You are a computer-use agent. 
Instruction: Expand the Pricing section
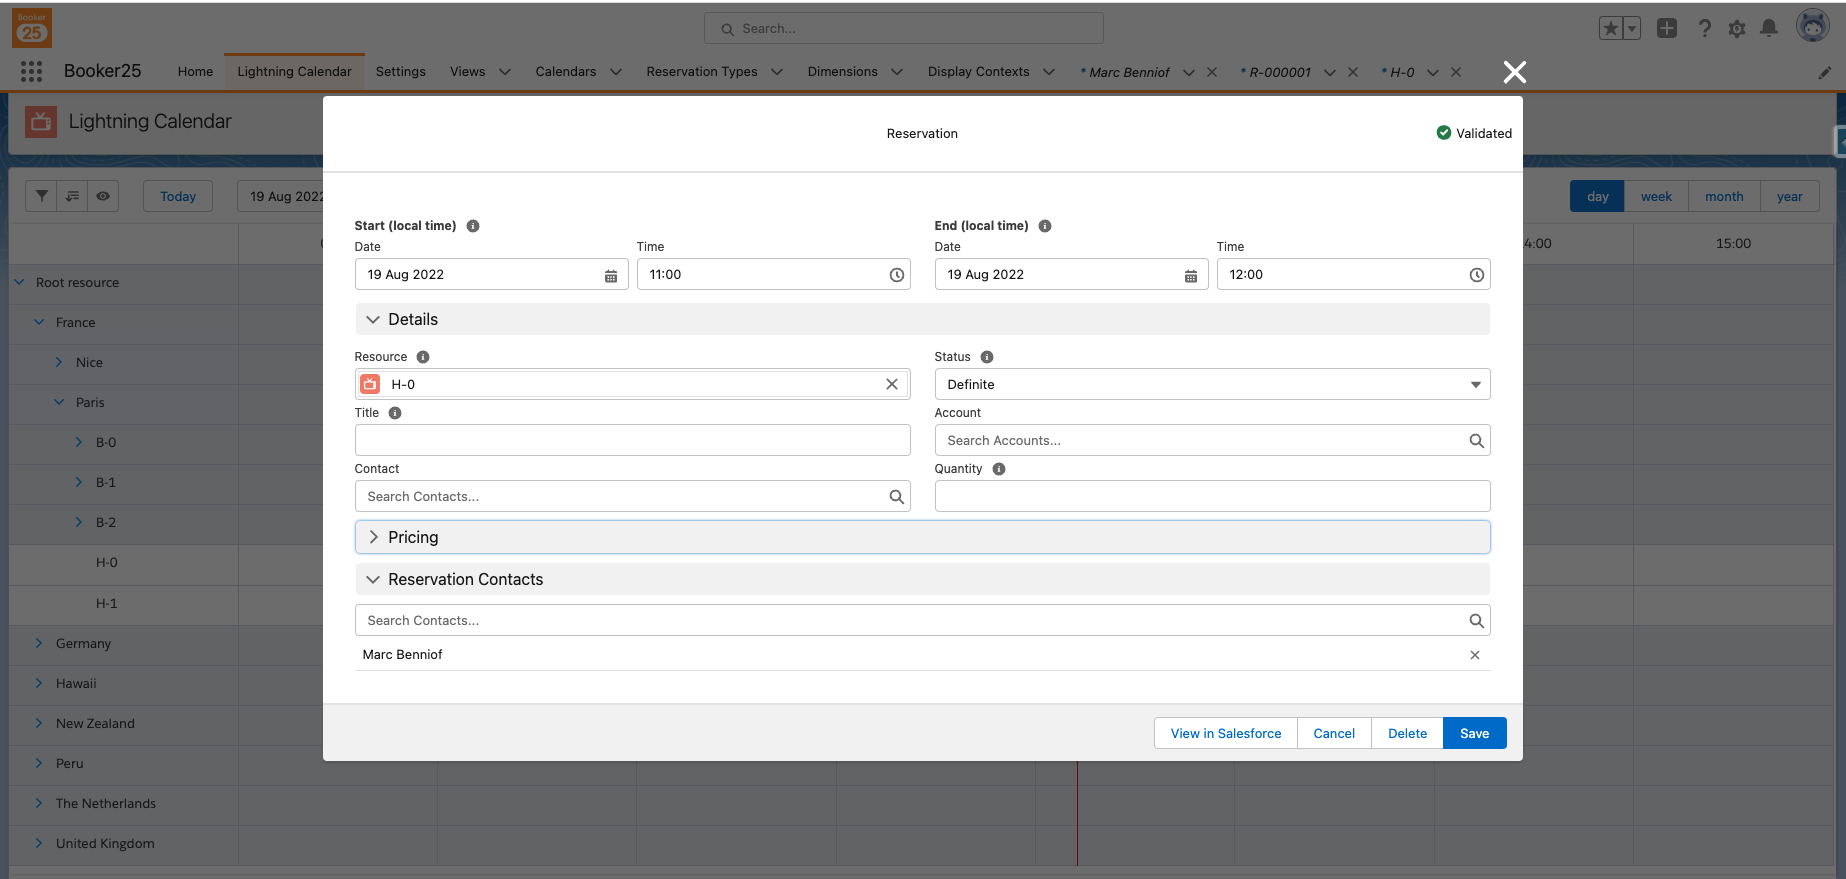coord(413,537)
